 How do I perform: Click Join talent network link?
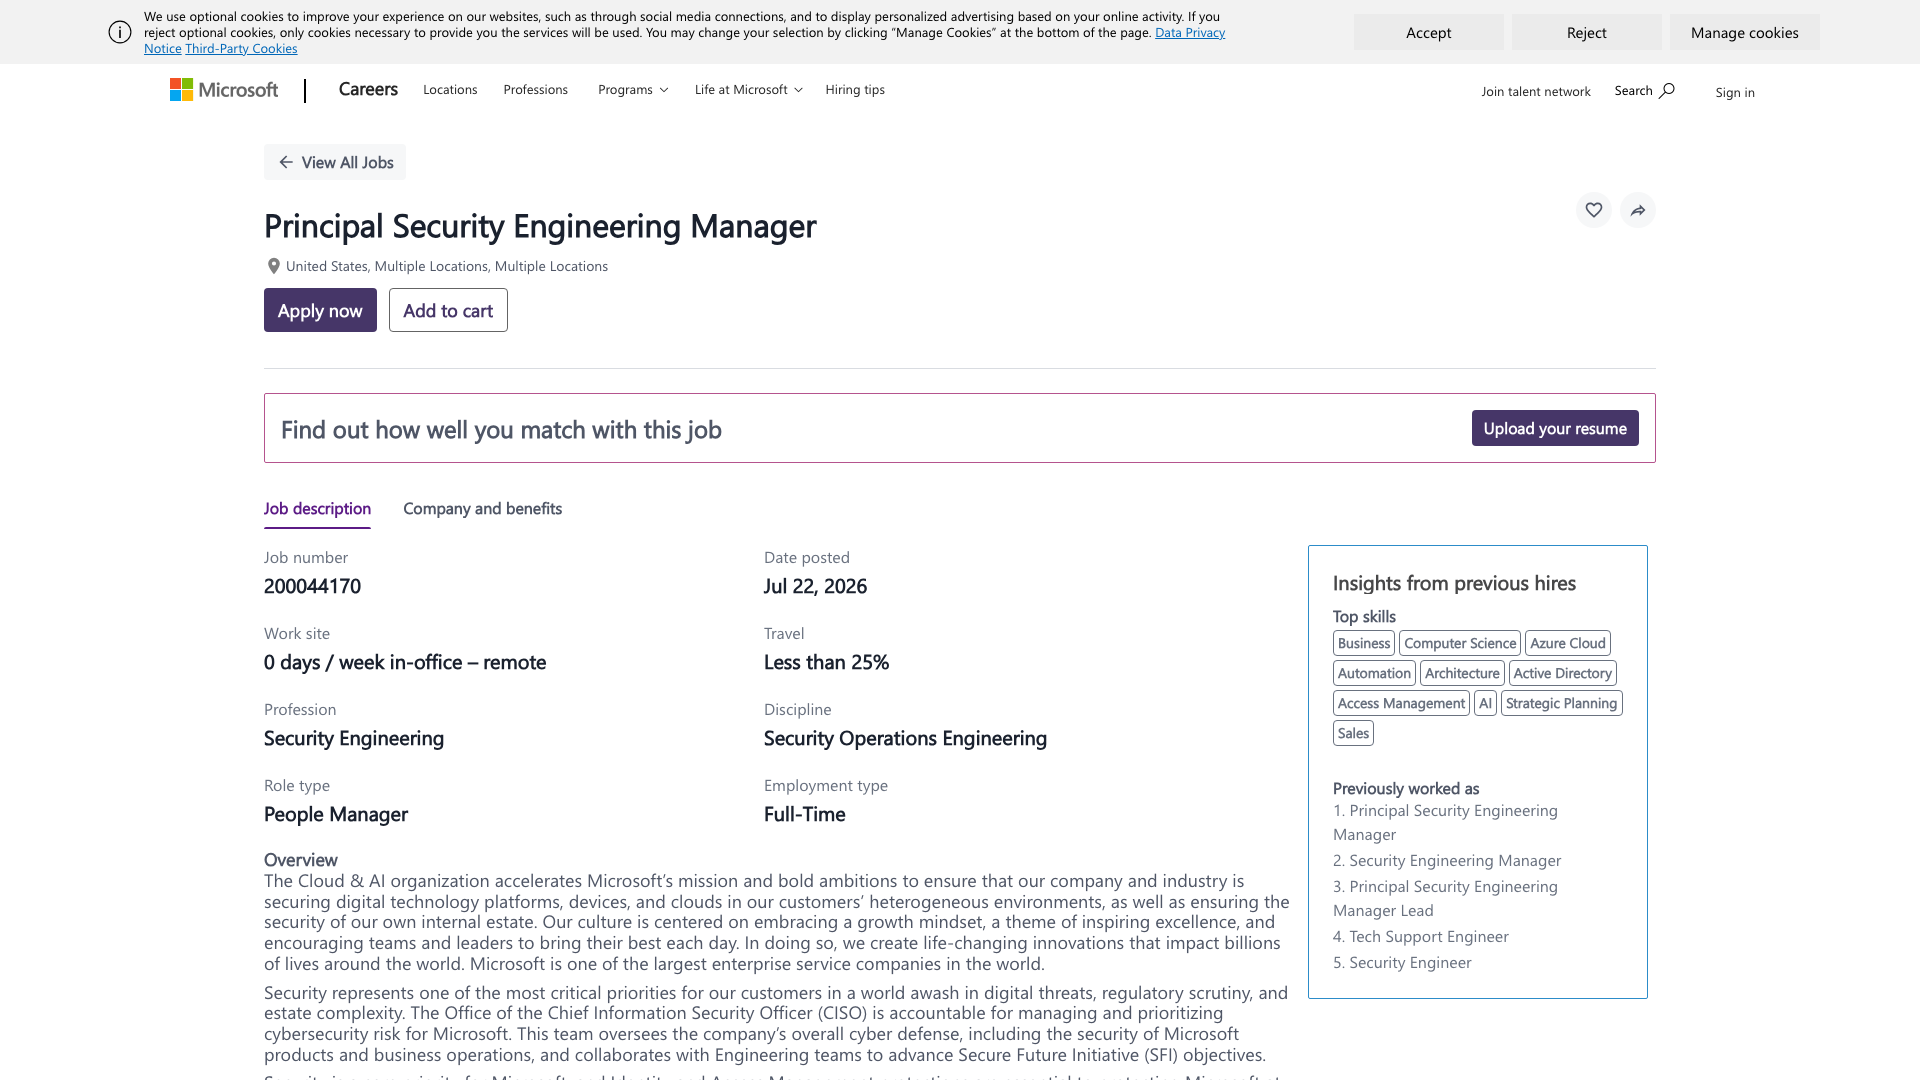(x=1536, y=92)
